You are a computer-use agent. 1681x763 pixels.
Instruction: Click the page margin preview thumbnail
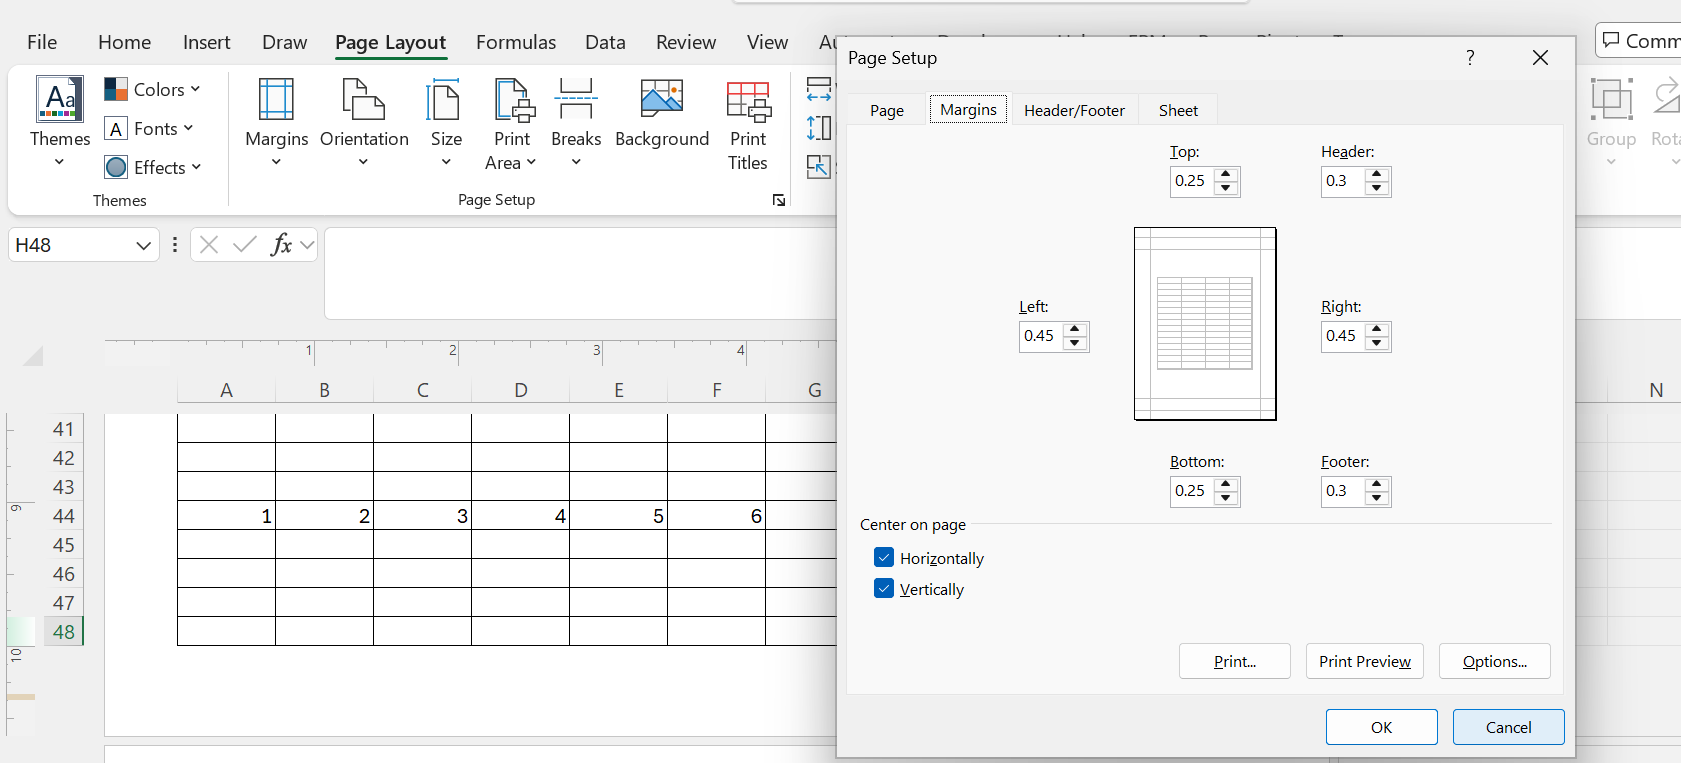[x=1205, y=324]
